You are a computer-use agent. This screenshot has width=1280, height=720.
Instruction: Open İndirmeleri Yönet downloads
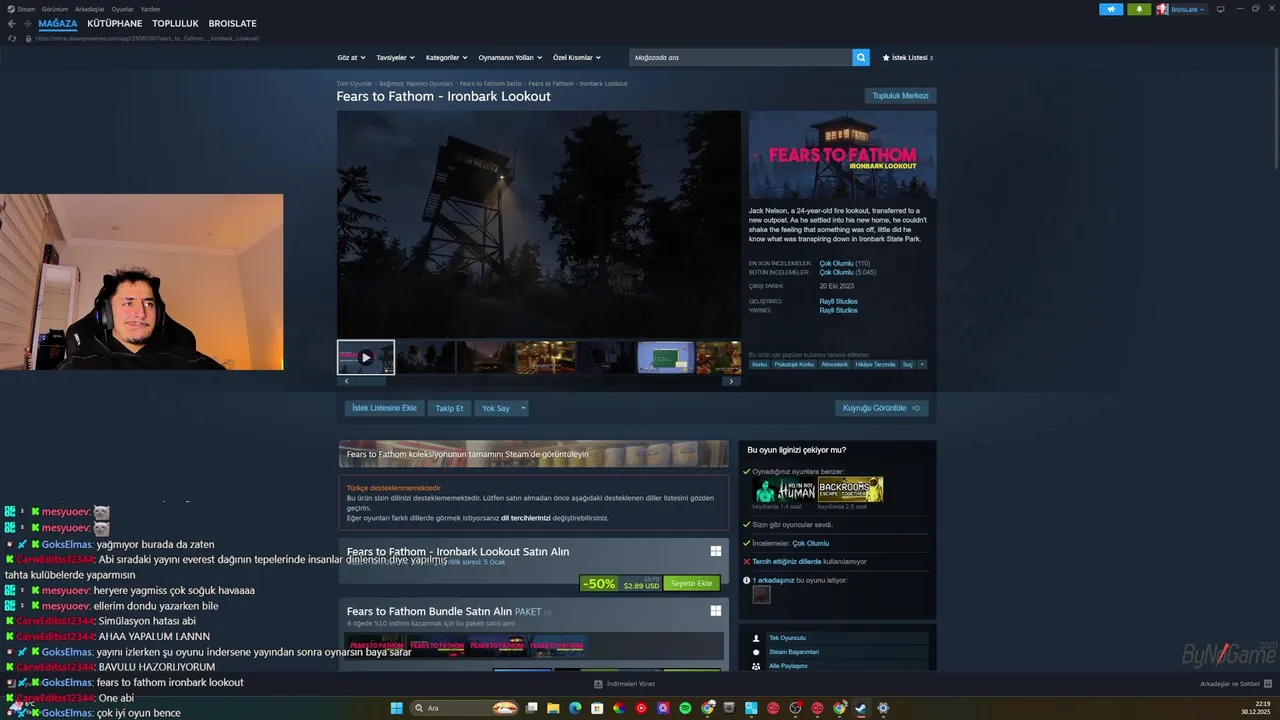625,684
